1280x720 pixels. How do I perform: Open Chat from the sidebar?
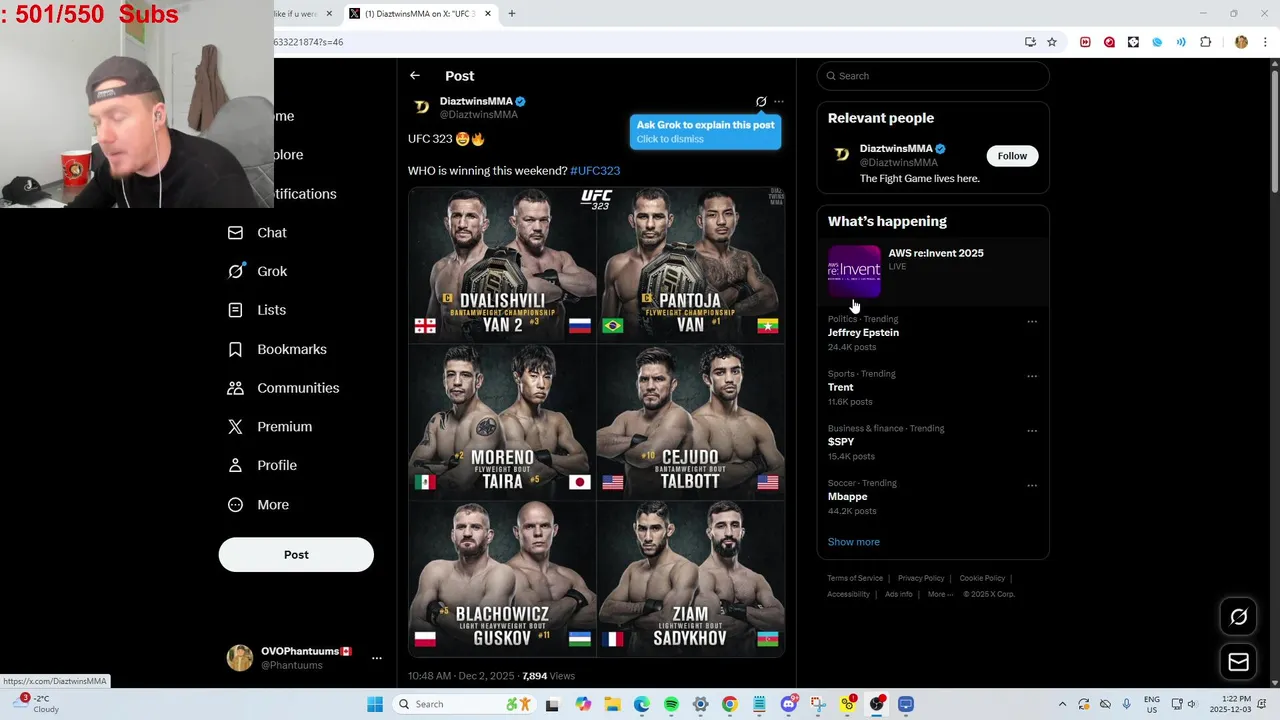point(257,233)
